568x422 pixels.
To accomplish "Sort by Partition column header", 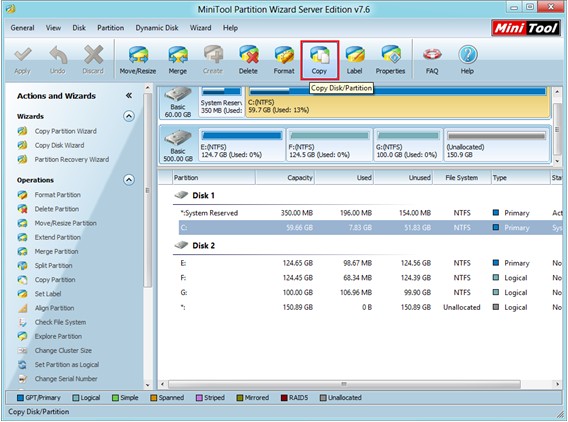I will [214, 178].
